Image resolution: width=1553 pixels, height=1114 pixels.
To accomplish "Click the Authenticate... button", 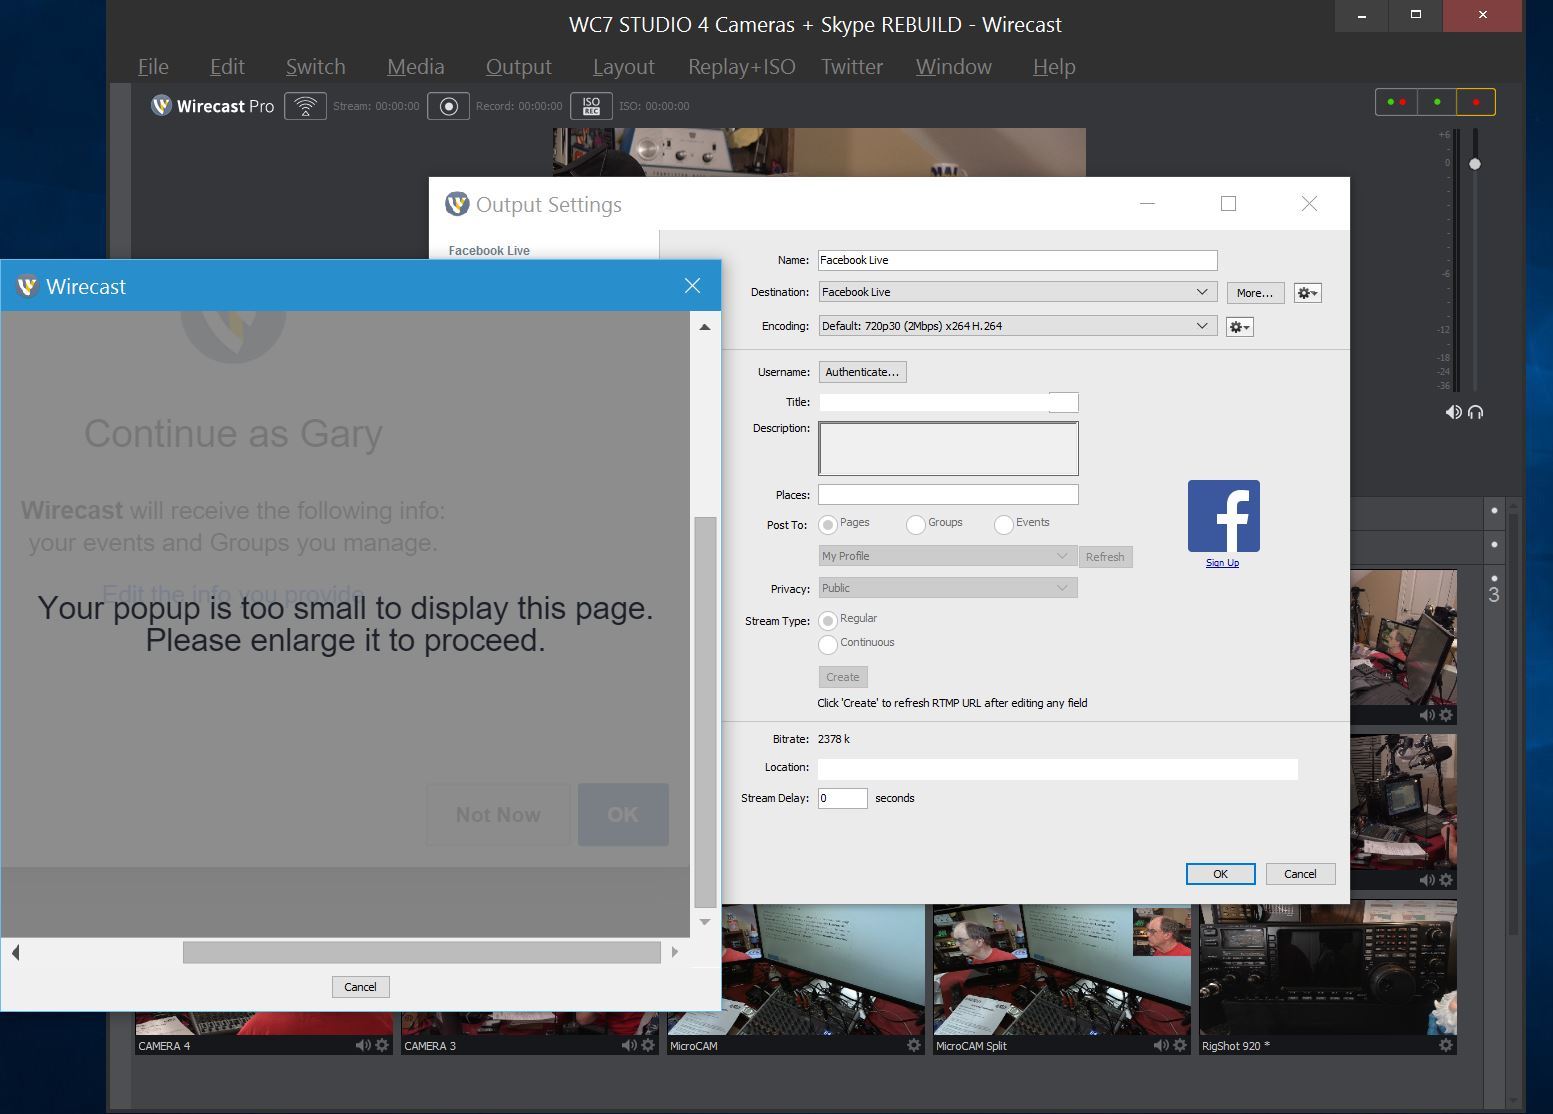I will pyautogui.click(x=862, y=372).
